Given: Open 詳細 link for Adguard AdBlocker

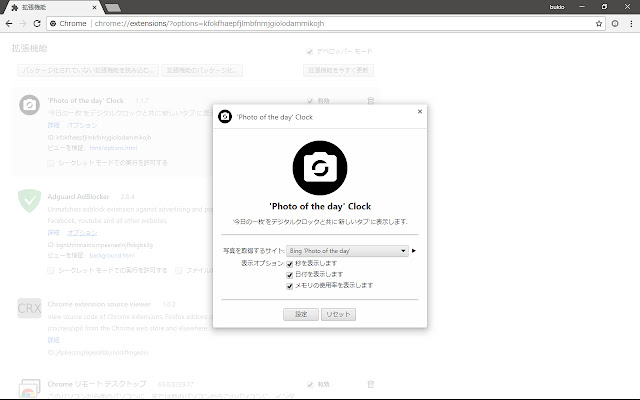Looking at the screenshot, I should [x=53, y=233].
